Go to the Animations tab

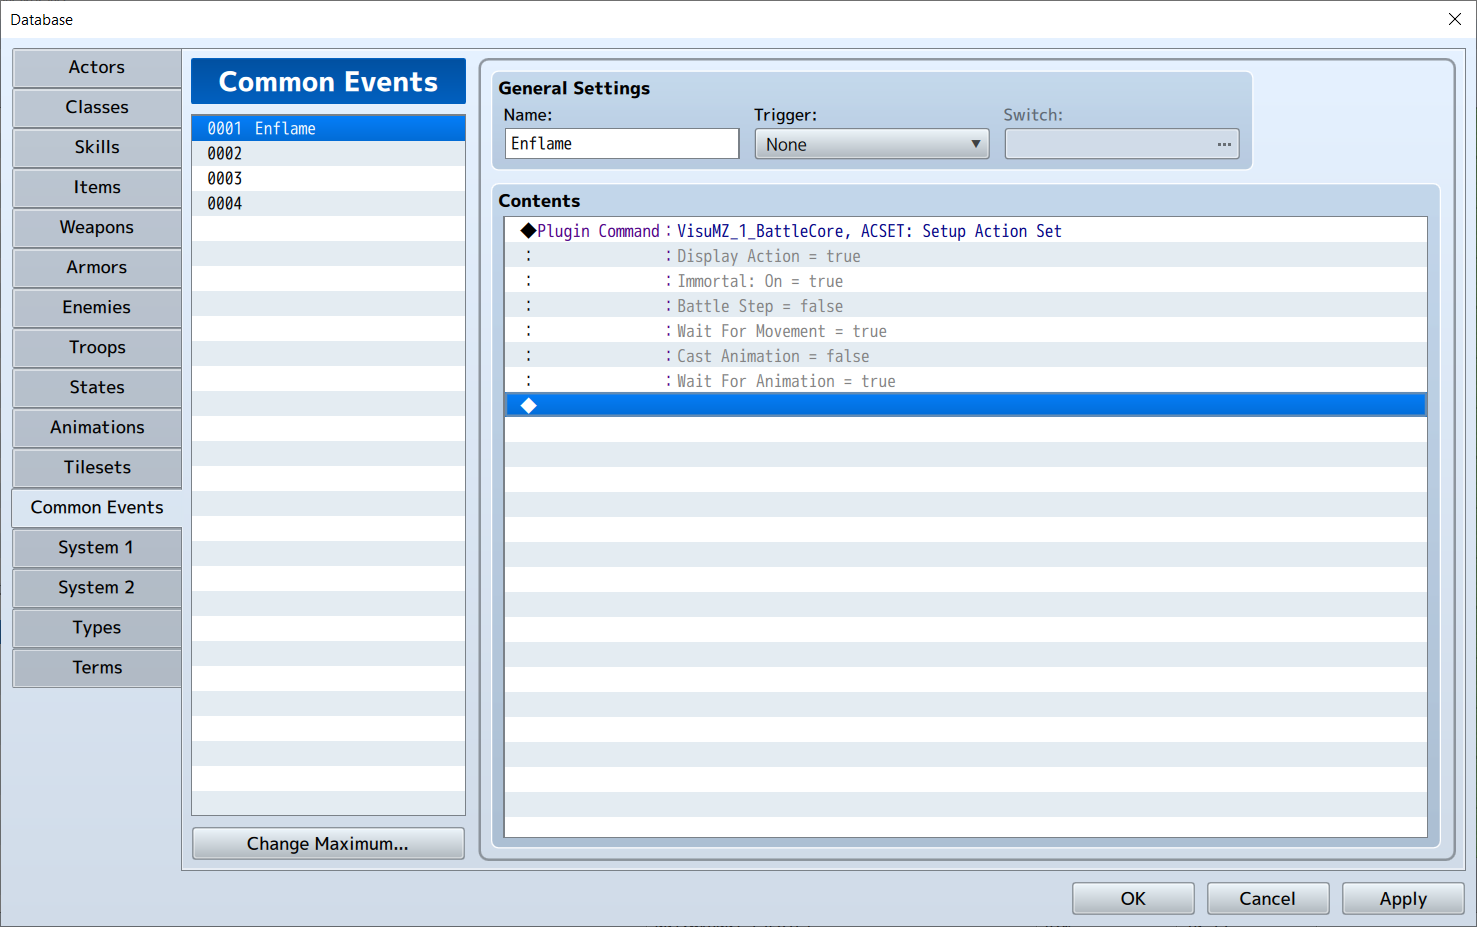click(97, 428)
